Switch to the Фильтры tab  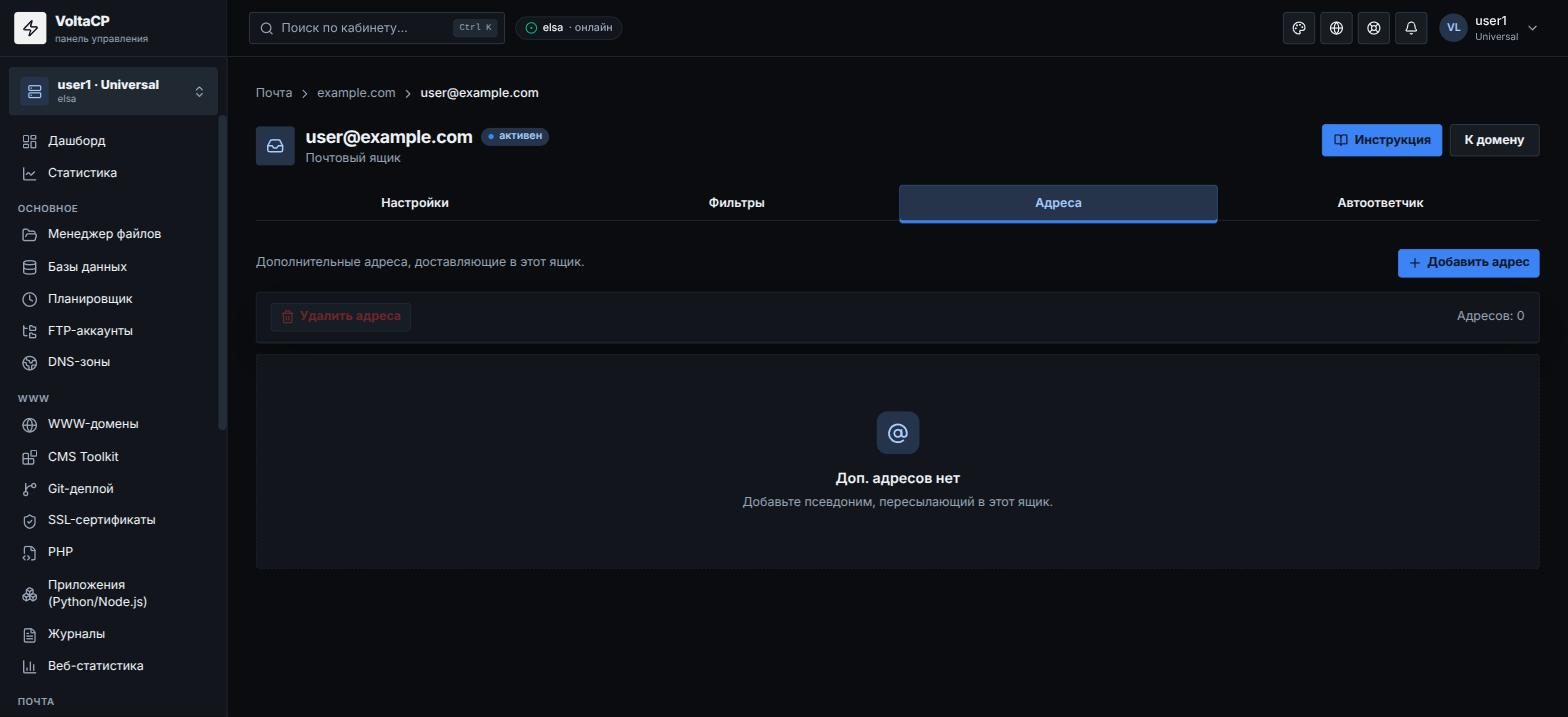736,203
